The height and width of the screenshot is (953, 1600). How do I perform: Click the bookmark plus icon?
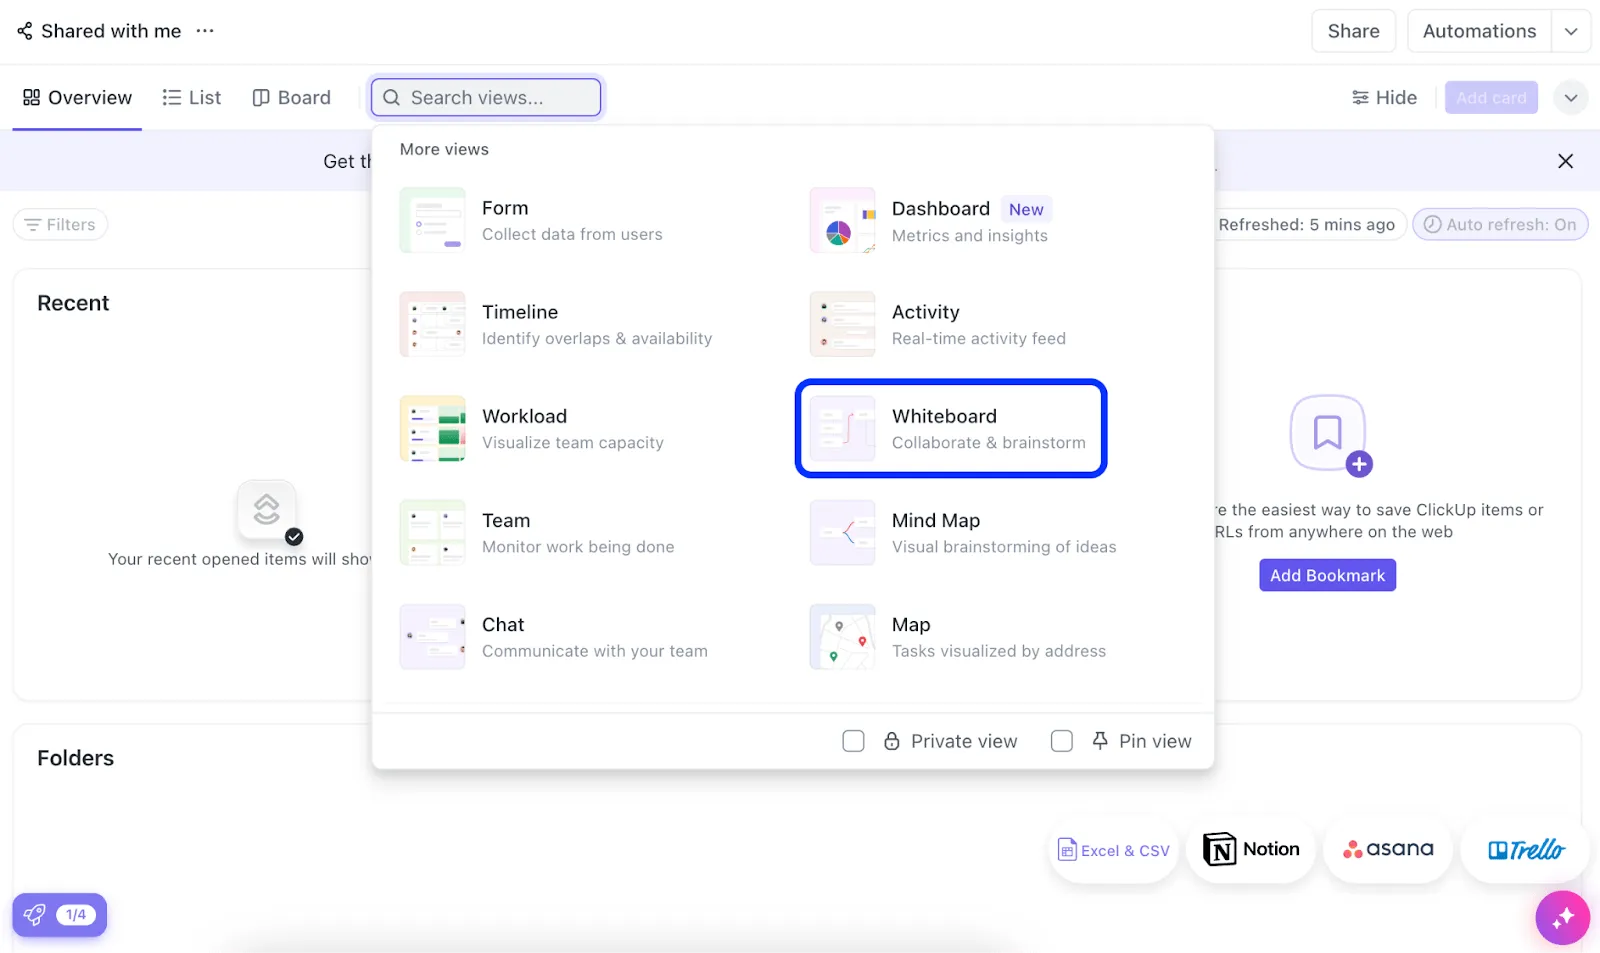click(x=1359, y=464)
